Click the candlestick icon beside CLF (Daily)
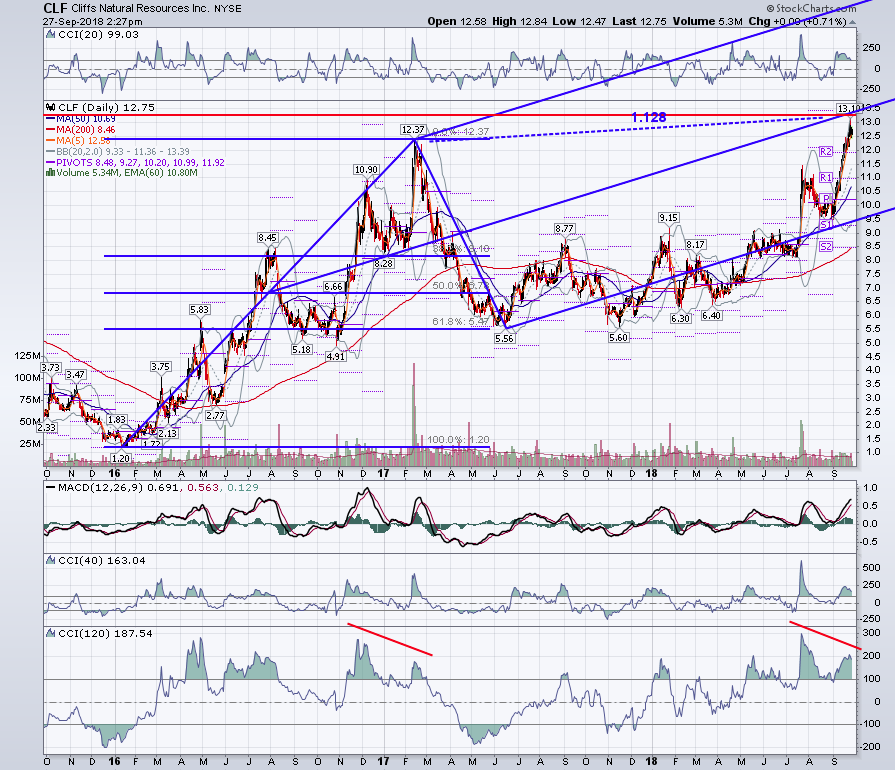 click(x=51, y=107)
